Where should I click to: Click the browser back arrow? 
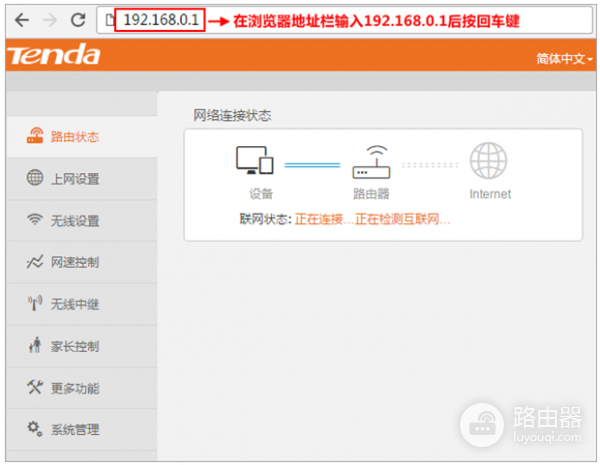21,20
